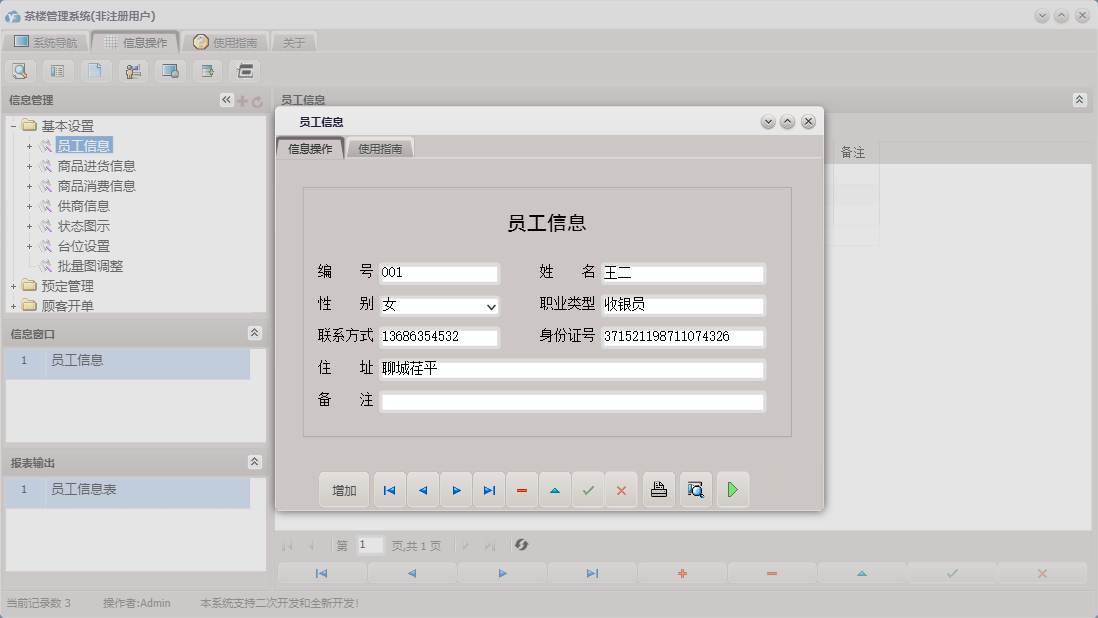The width and height of the screenshot is (1098, 618).
Task: Click the page number input field
Action: click(369, 544)
